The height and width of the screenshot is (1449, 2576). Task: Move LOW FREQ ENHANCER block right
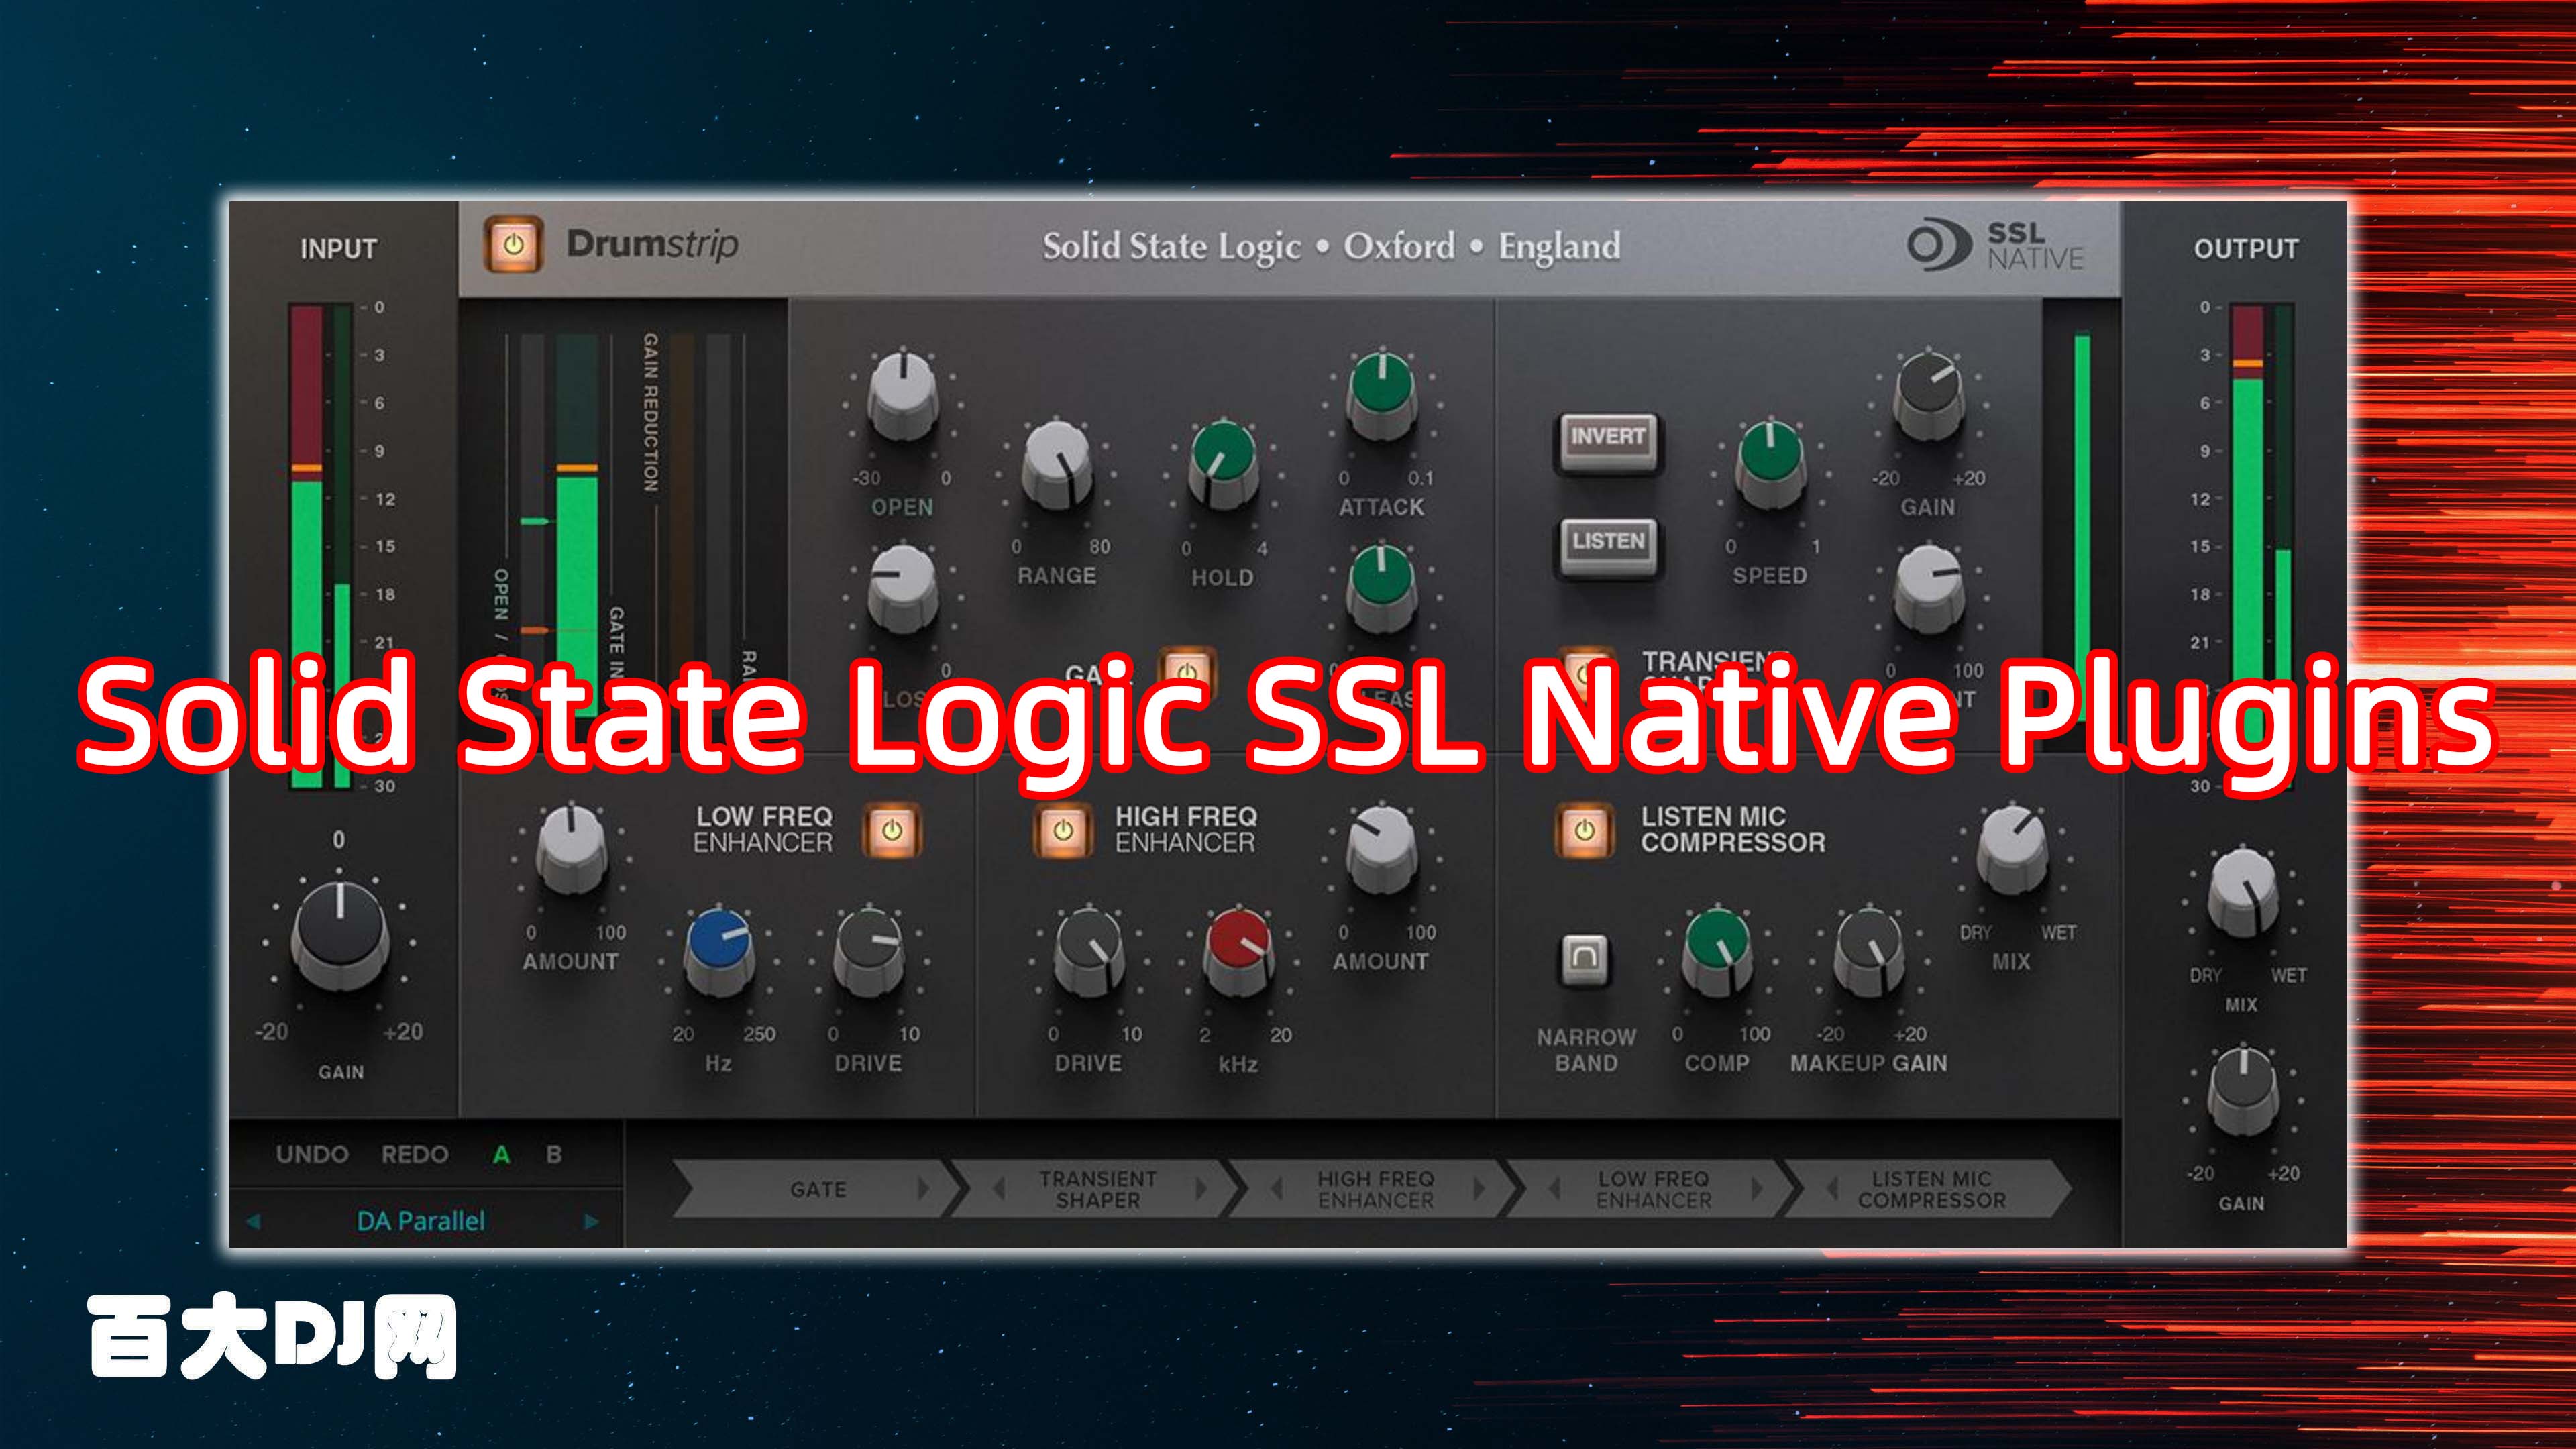pos(1757,1189)
